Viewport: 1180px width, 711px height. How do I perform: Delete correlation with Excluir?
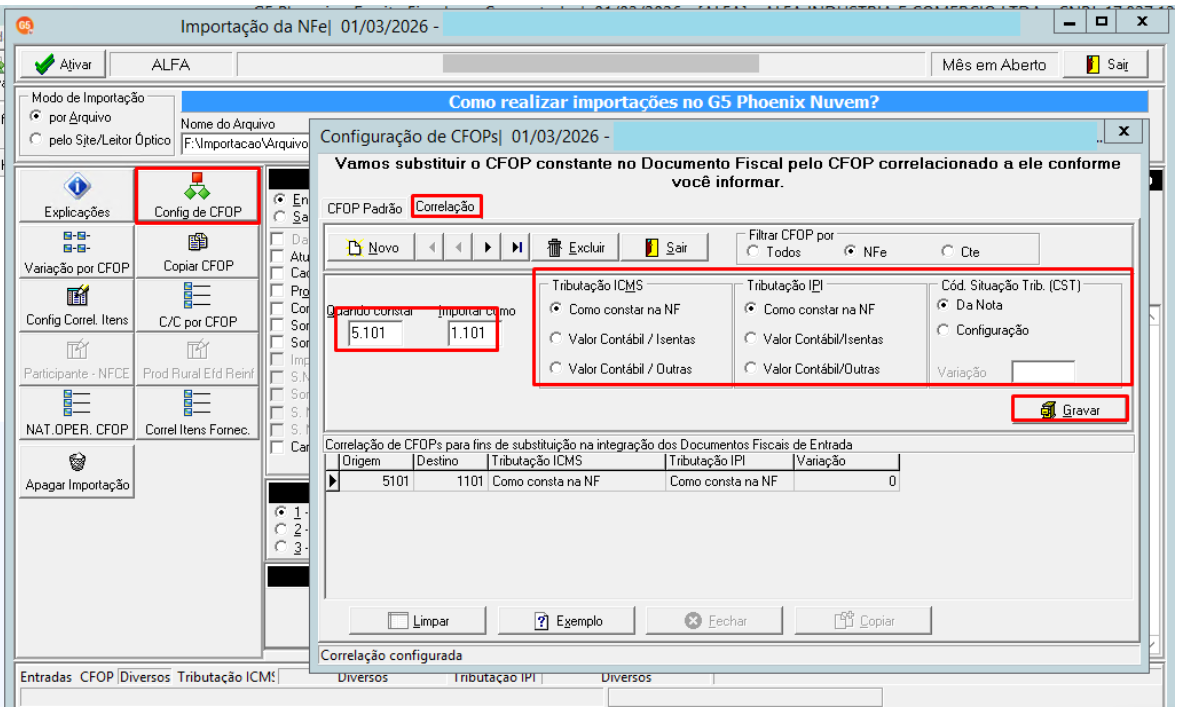[576, 248]
